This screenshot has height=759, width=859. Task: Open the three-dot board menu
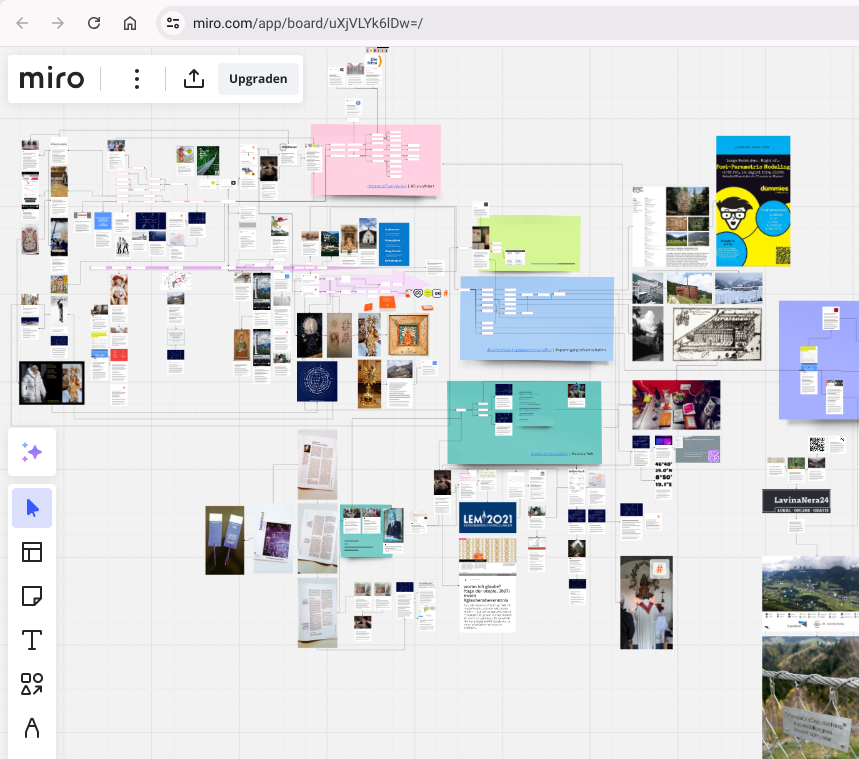coord(137,79)
